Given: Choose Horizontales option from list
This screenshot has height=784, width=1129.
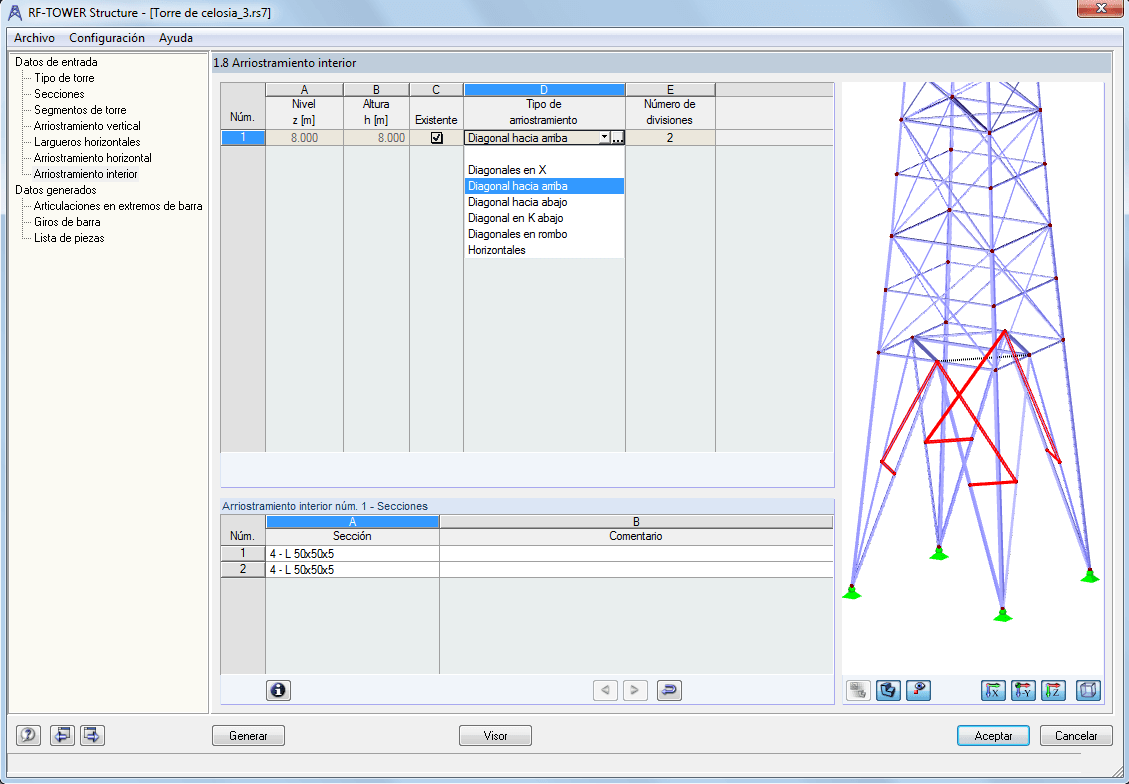Looking at the screenshot, I should click(544, 250).
